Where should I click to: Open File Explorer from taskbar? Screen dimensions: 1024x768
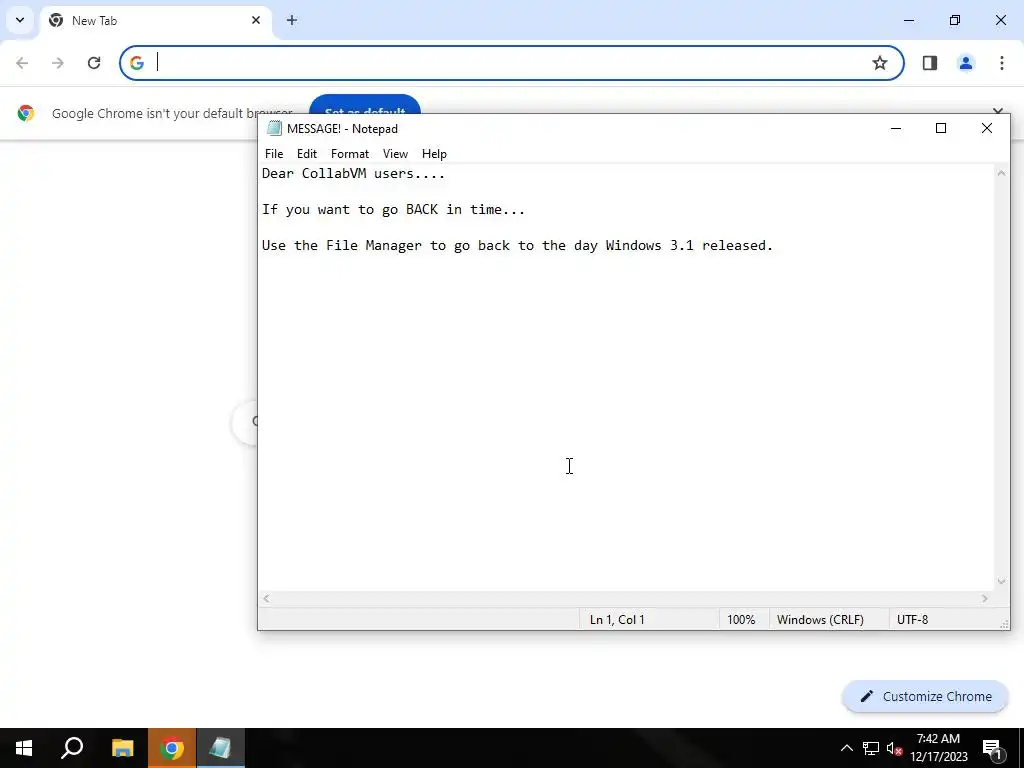click(x=122, y=748)
